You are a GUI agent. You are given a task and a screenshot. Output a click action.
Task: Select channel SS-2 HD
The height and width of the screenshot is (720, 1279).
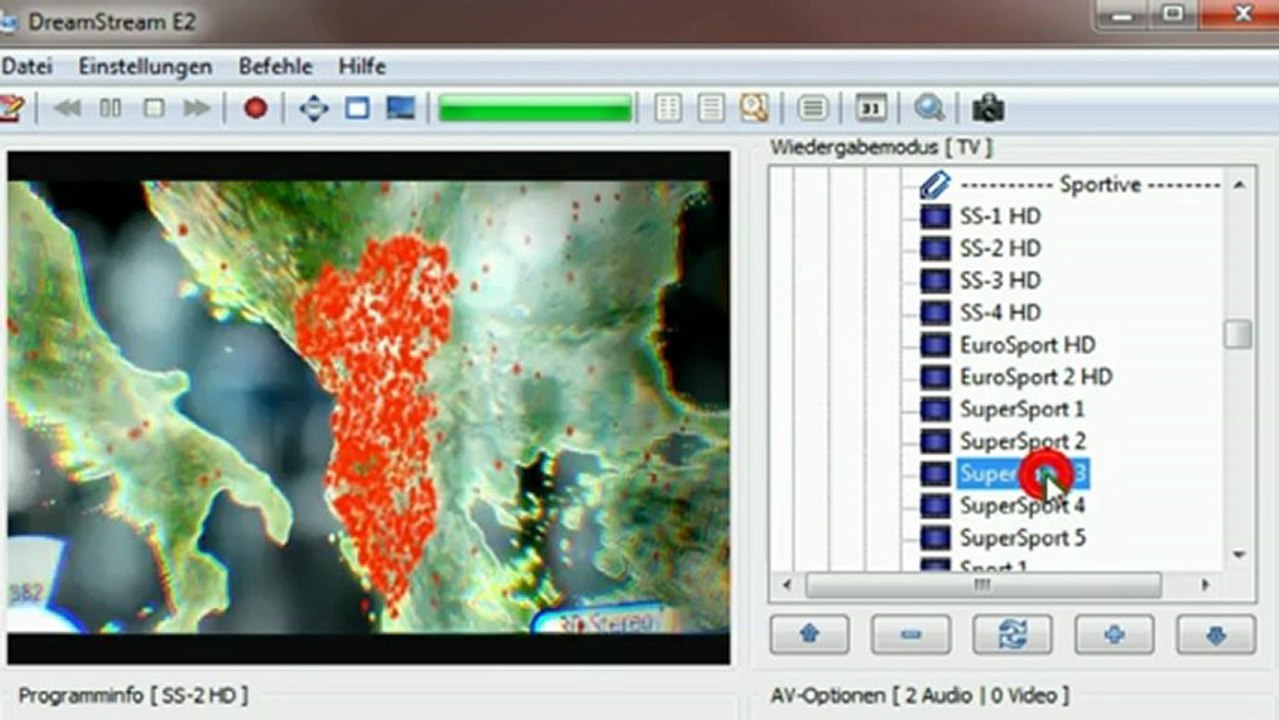1000,248
